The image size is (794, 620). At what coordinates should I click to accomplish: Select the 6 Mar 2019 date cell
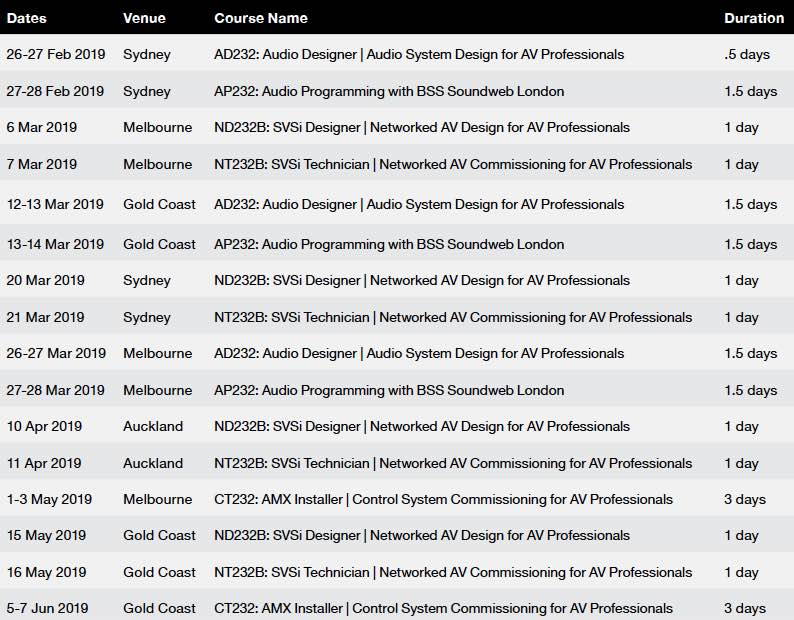click(x=42, y=127)
